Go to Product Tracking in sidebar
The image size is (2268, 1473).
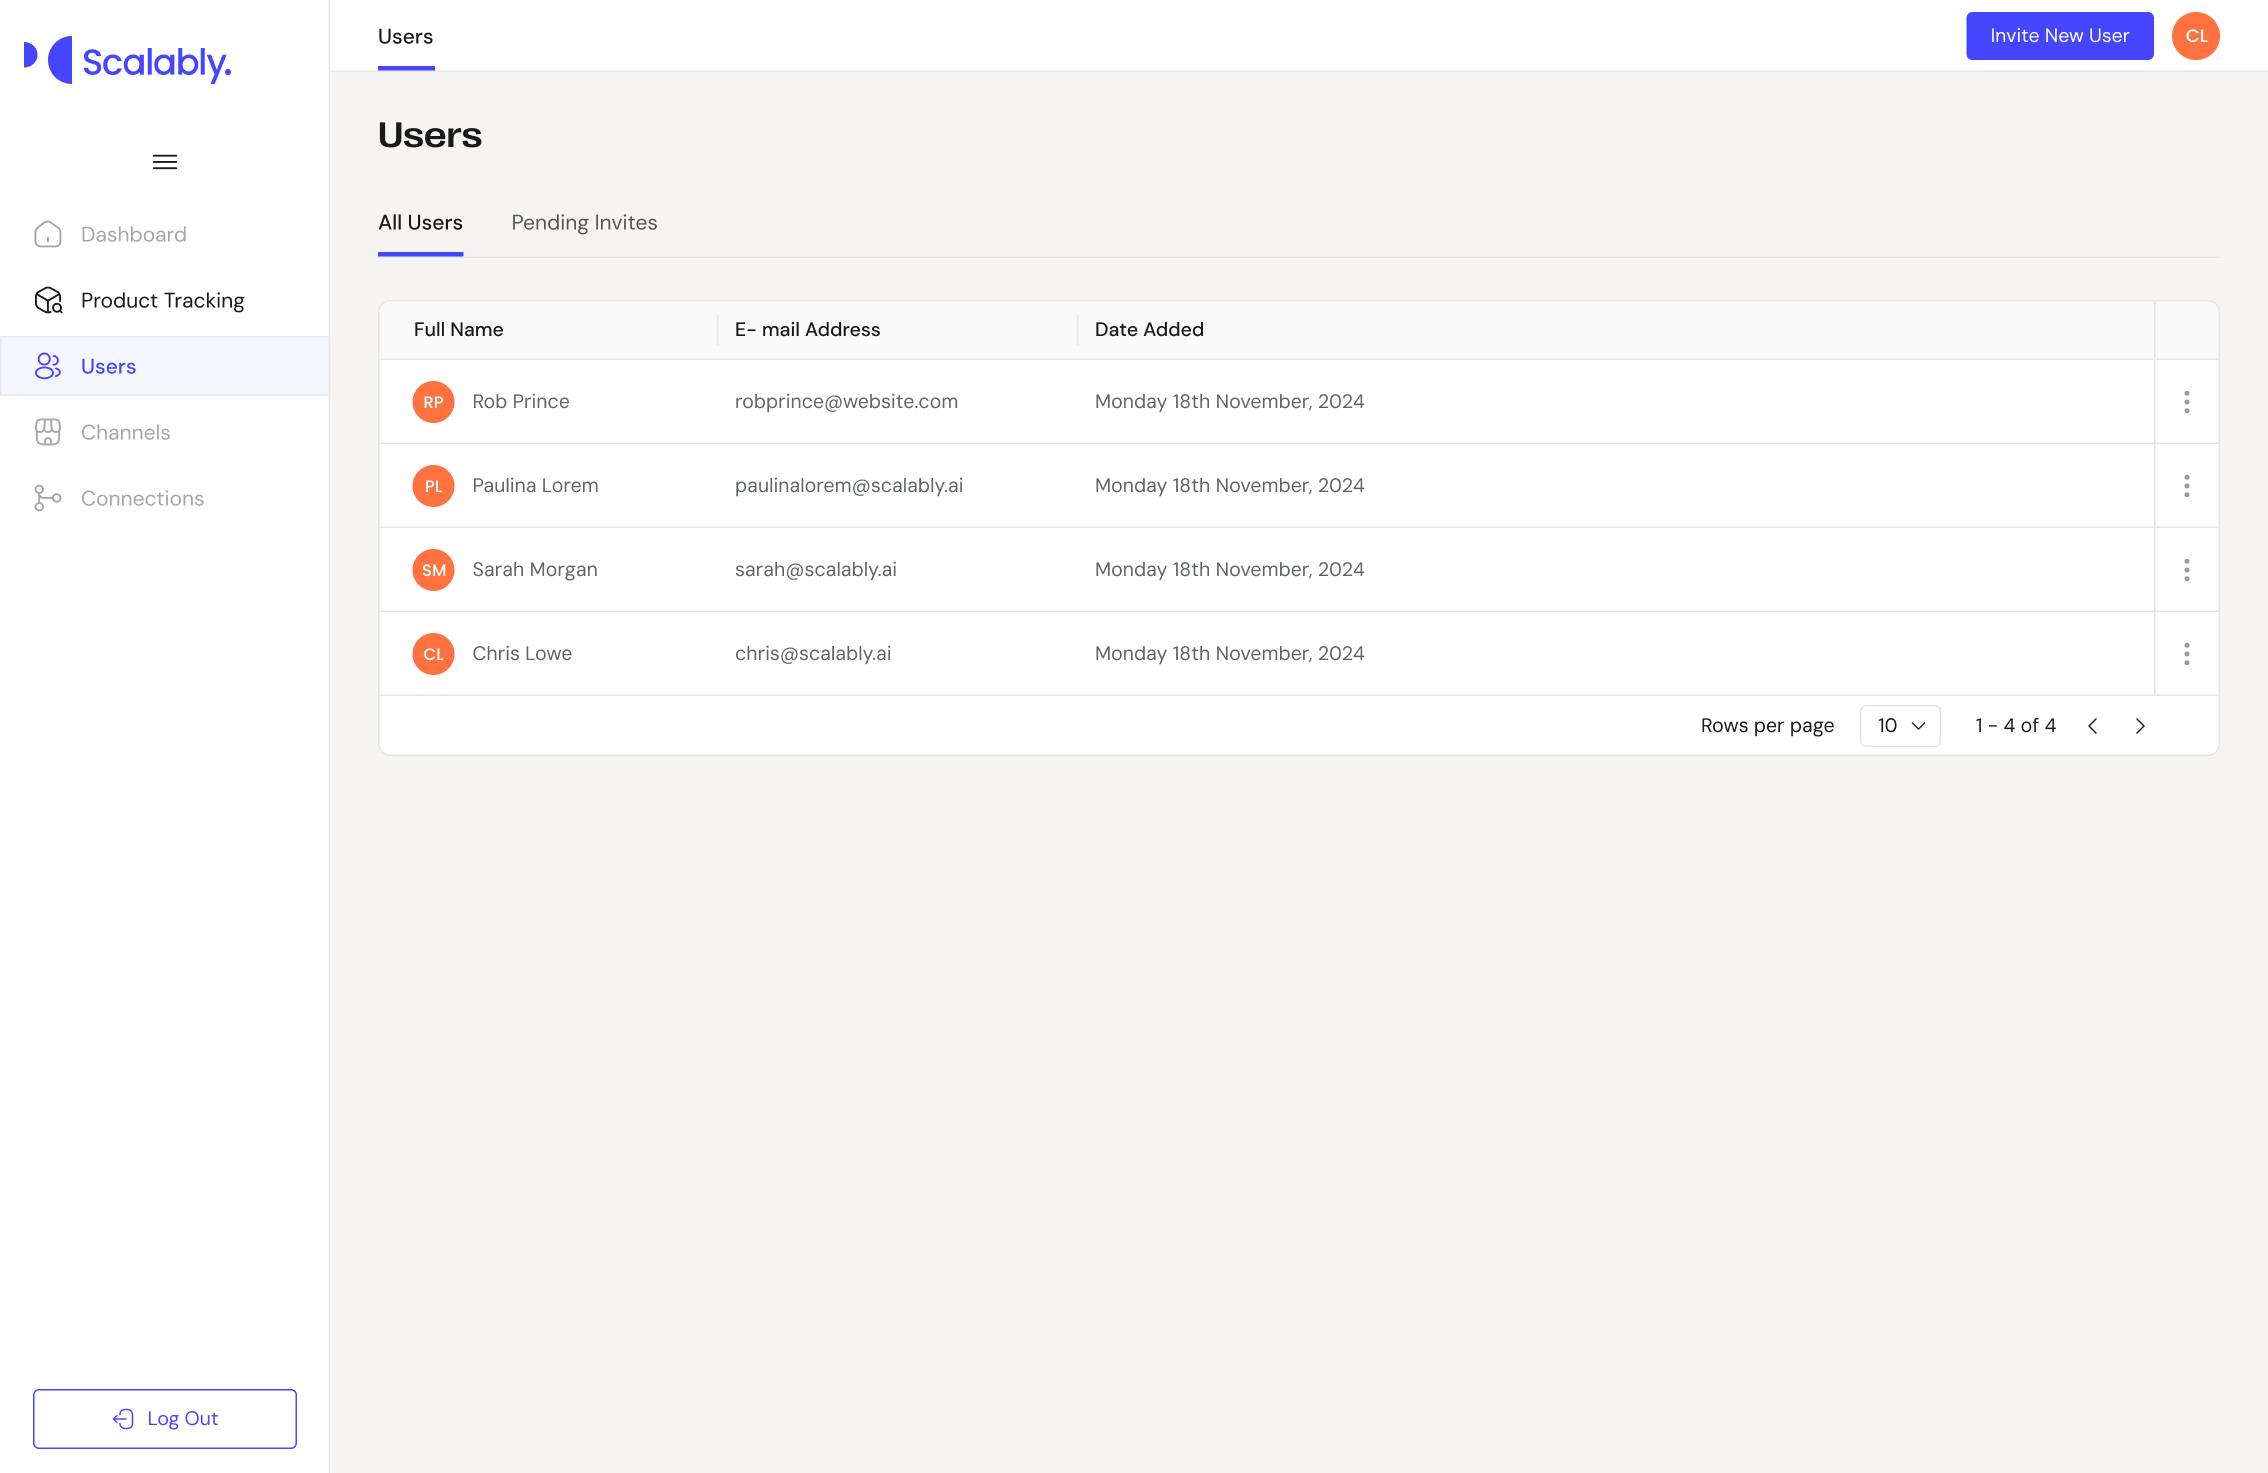click(x=162, y=300)
